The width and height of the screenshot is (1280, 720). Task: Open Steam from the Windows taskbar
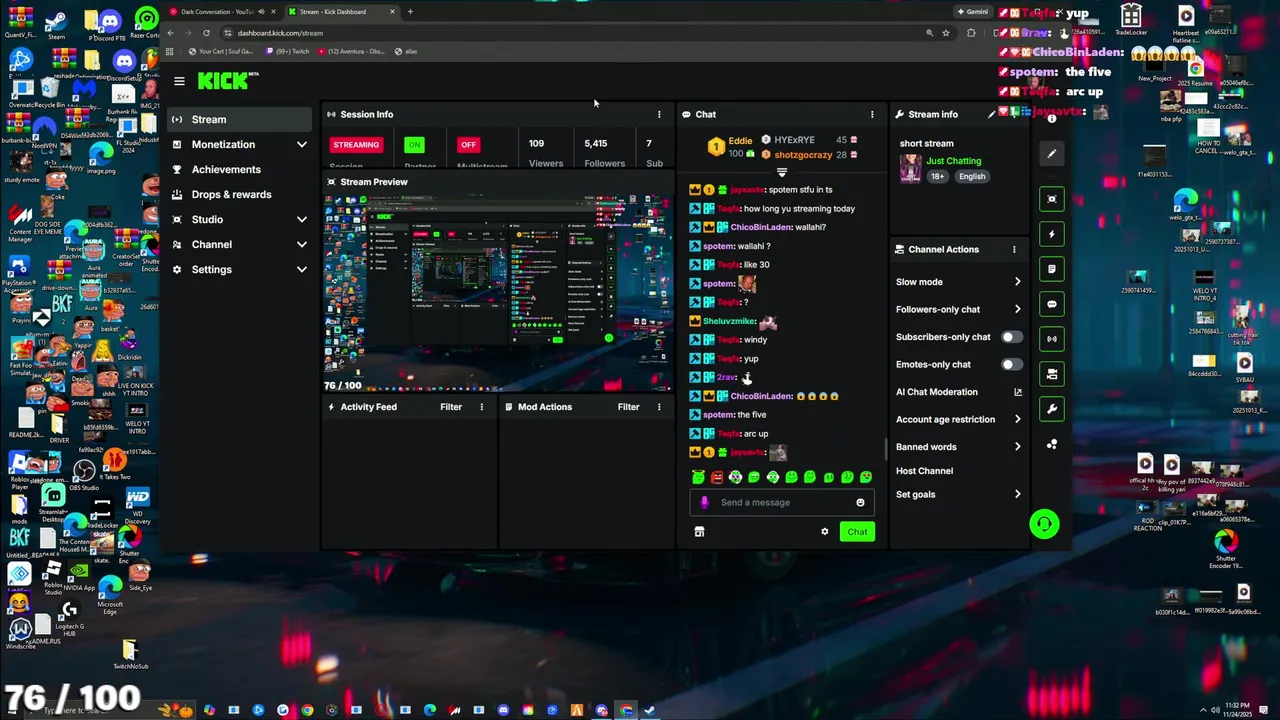pyautogui.click(x=650, y=711)
